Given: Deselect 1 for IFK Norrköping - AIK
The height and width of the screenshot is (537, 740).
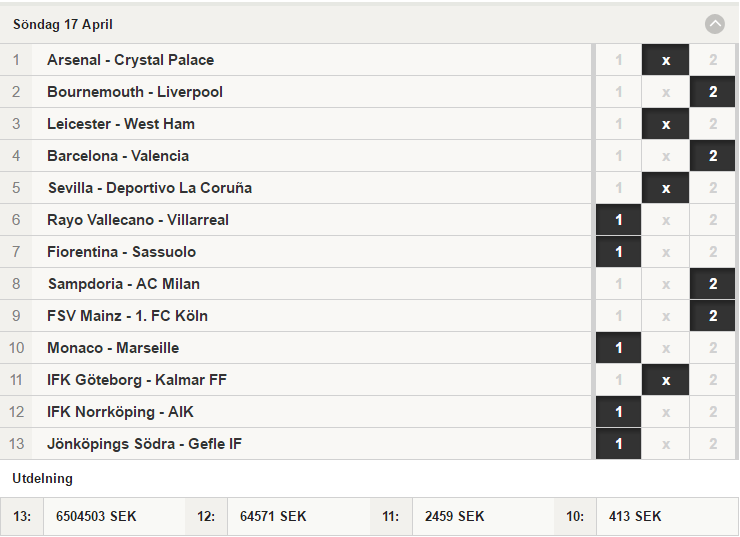Looking at the screenshot, I should 618,411.
